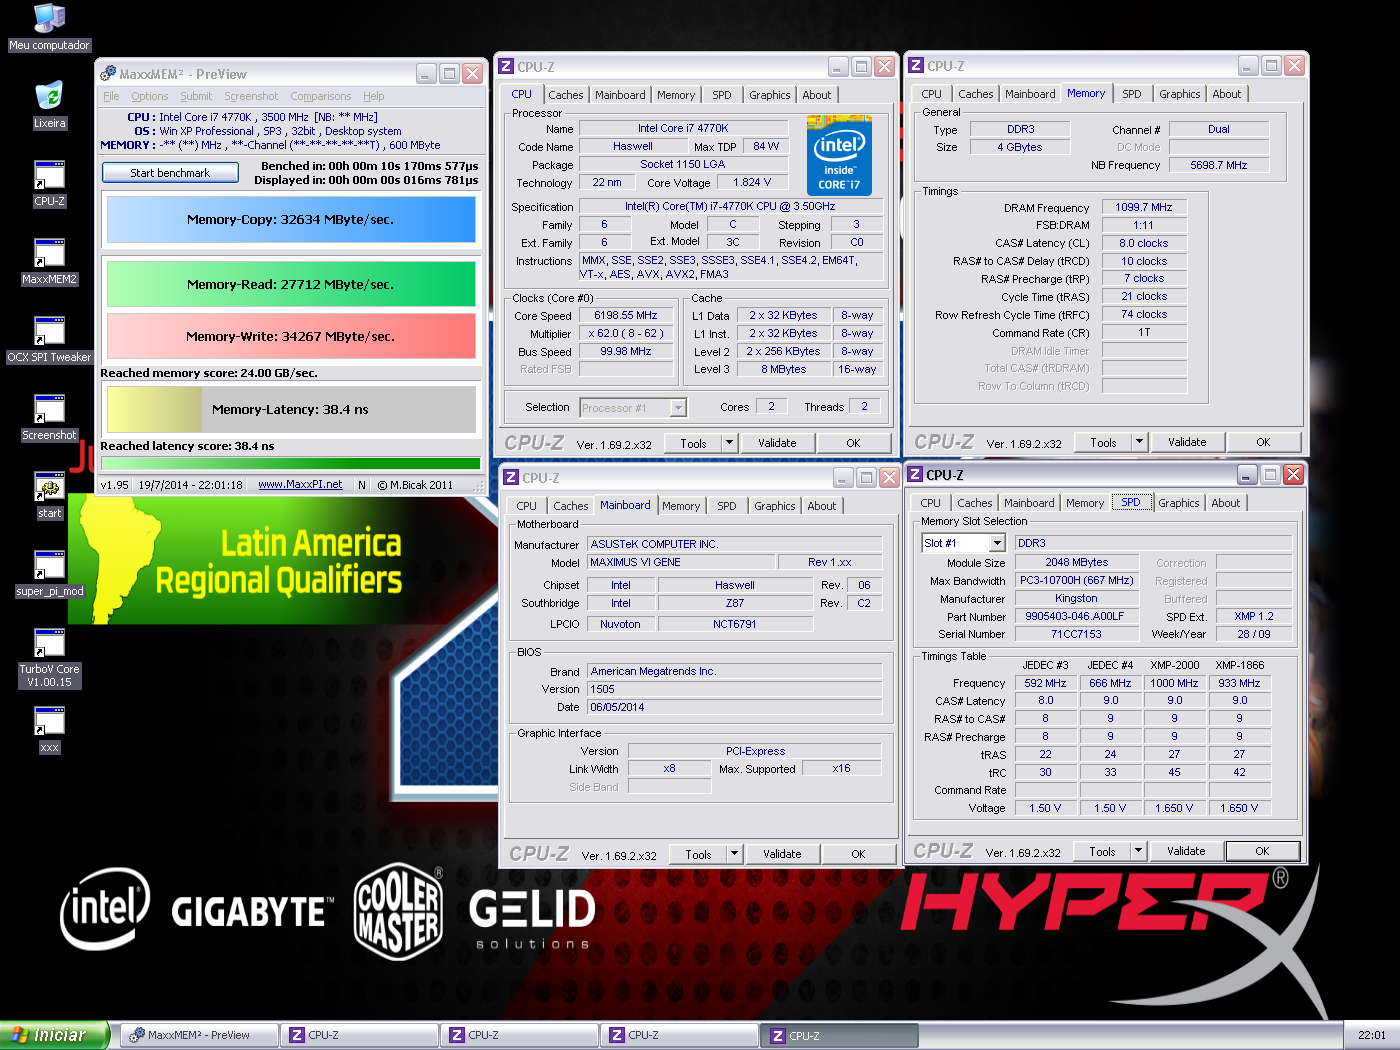1400x1050 pixels.
Task: Click the Memory-Latency result bar
Action: [291, 409]
